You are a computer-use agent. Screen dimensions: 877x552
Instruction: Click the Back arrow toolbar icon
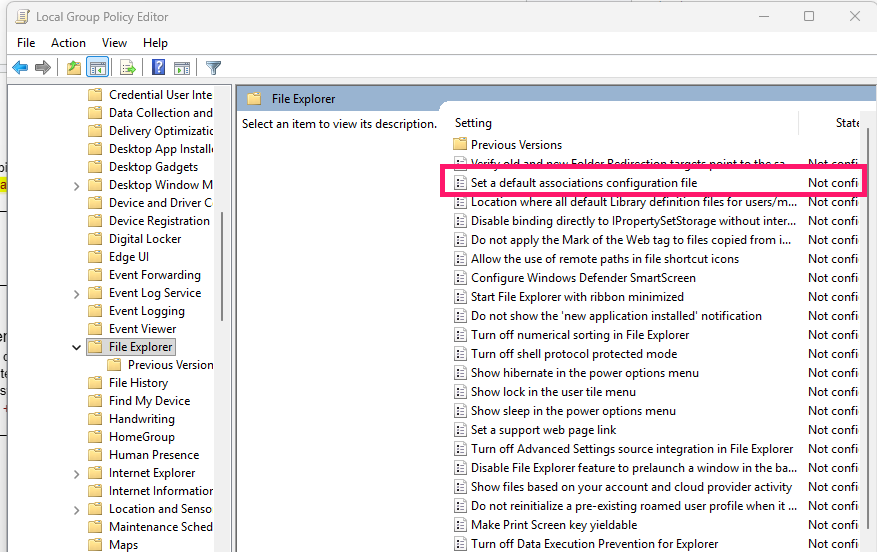tap(20, 68)
